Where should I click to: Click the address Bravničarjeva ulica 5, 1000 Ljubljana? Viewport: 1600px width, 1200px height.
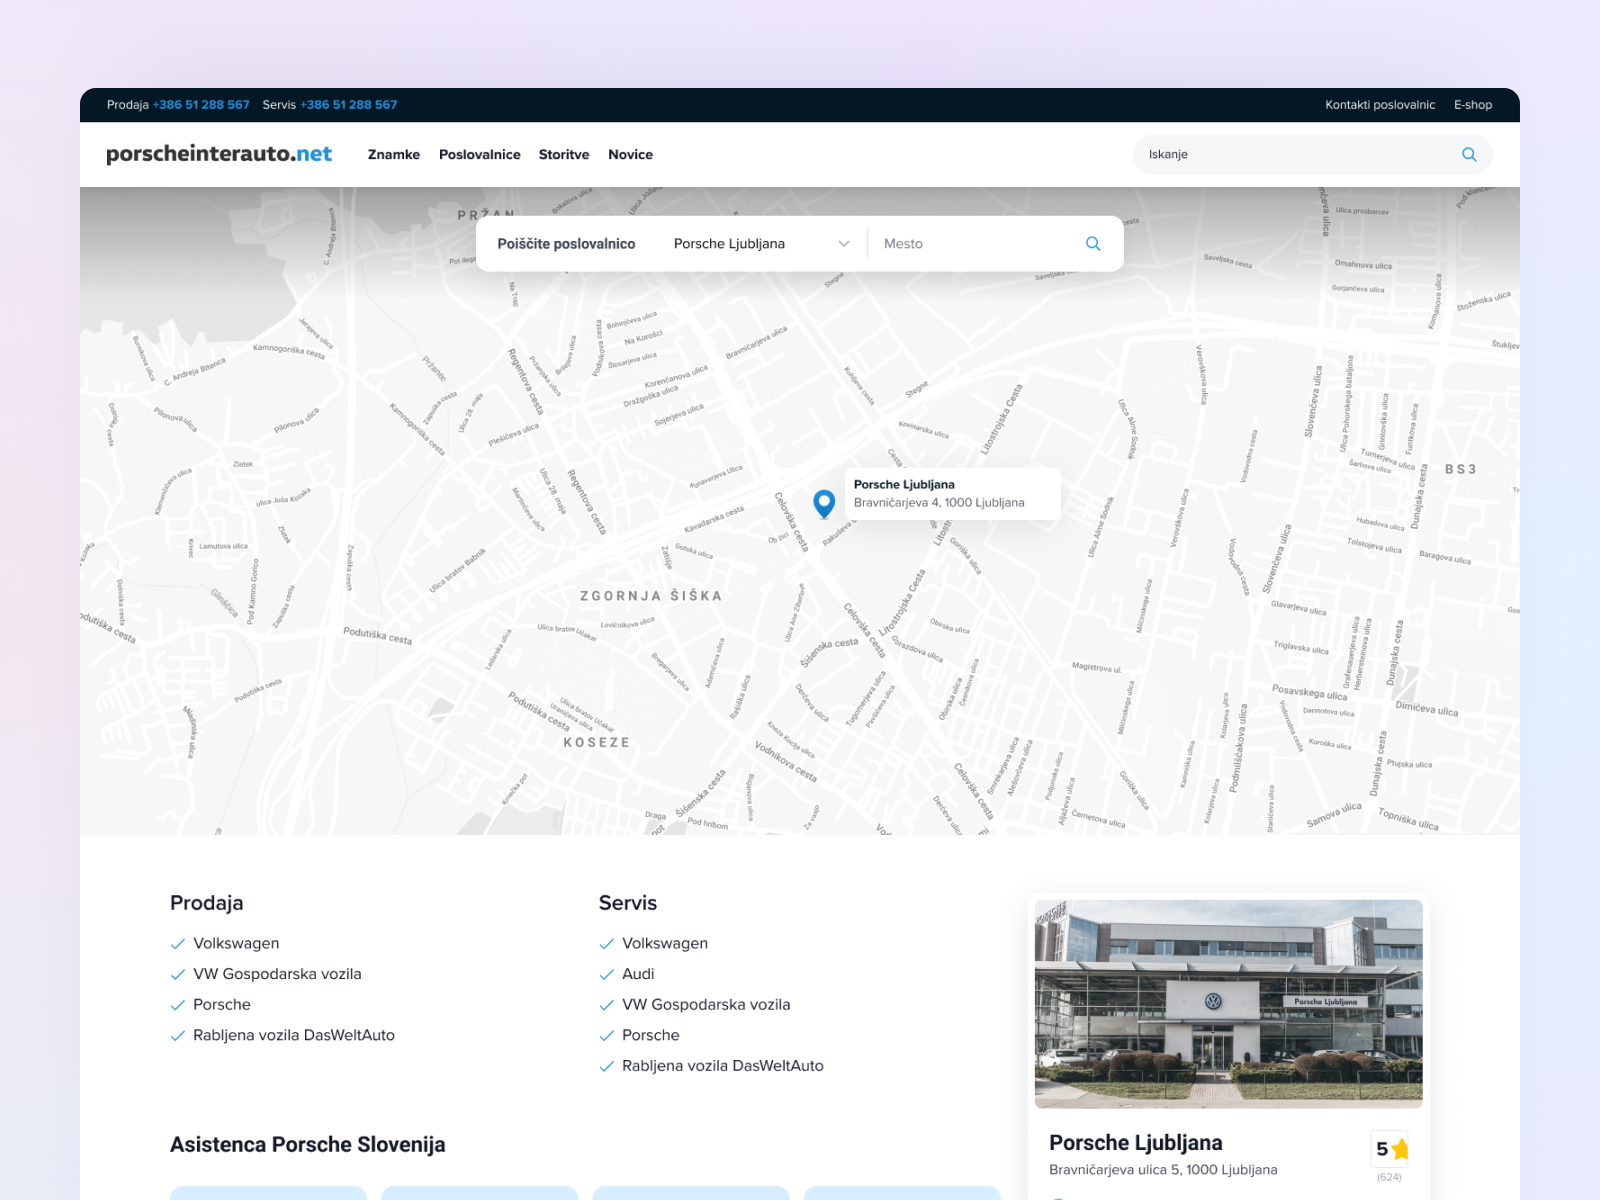point(1163,1170)
